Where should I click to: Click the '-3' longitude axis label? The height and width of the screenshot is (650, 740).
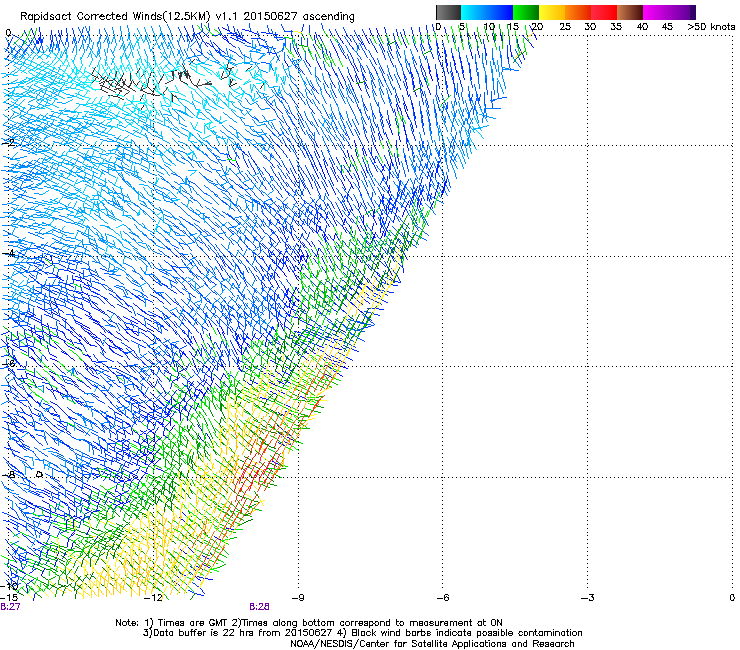587,598
